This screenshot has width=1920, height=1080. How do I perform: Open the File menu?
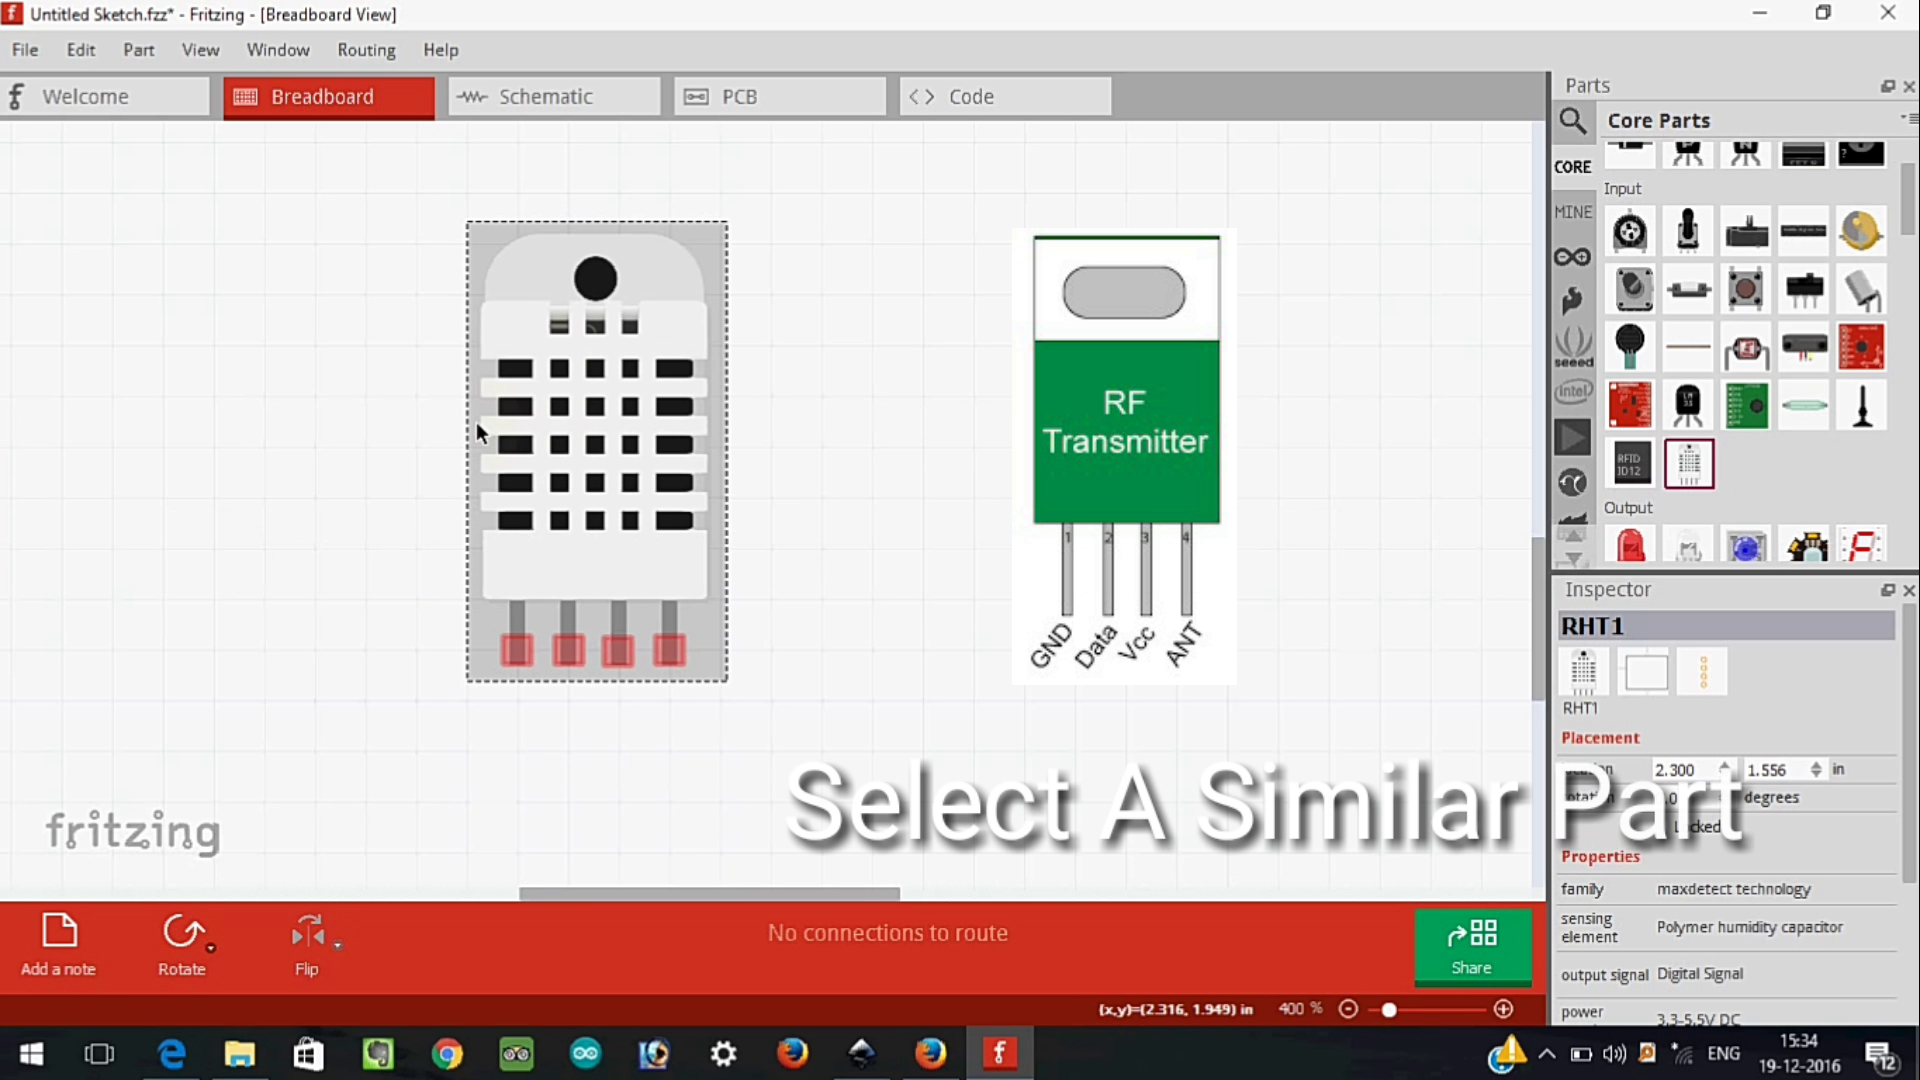pyautogui.click(x=25, y=50)
